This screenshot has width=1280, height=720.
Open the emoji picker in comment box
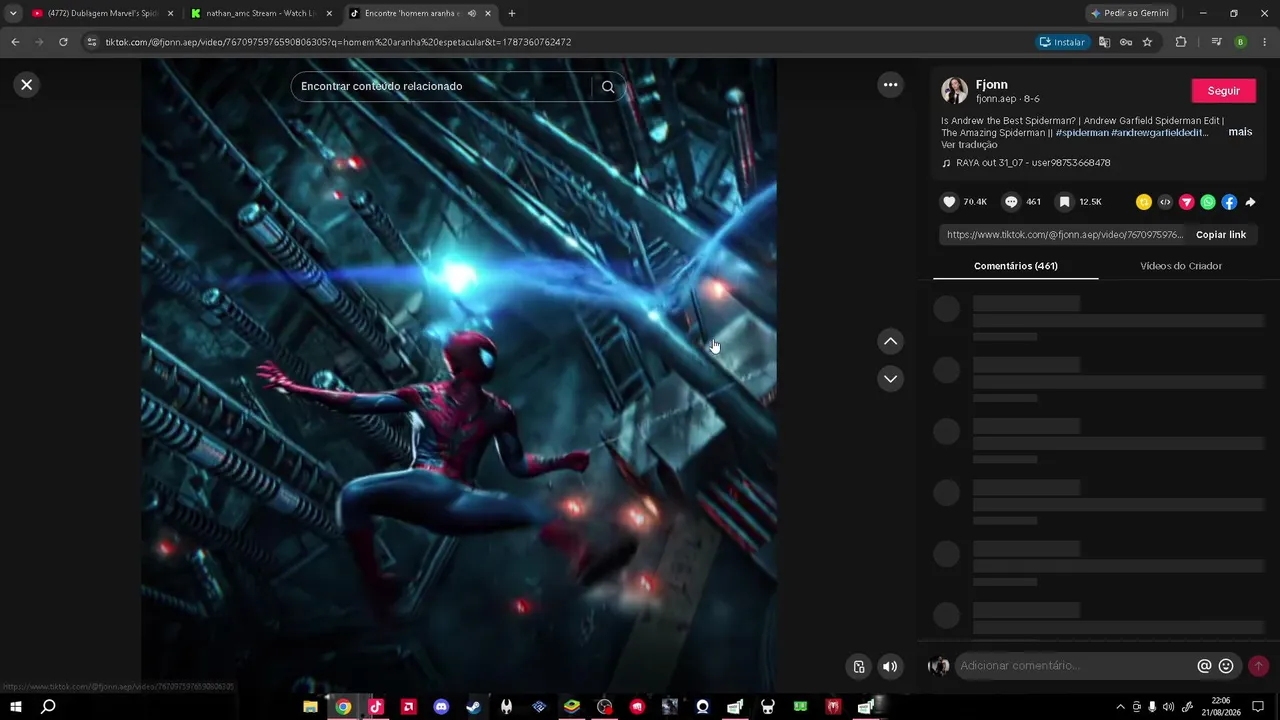1226,666
